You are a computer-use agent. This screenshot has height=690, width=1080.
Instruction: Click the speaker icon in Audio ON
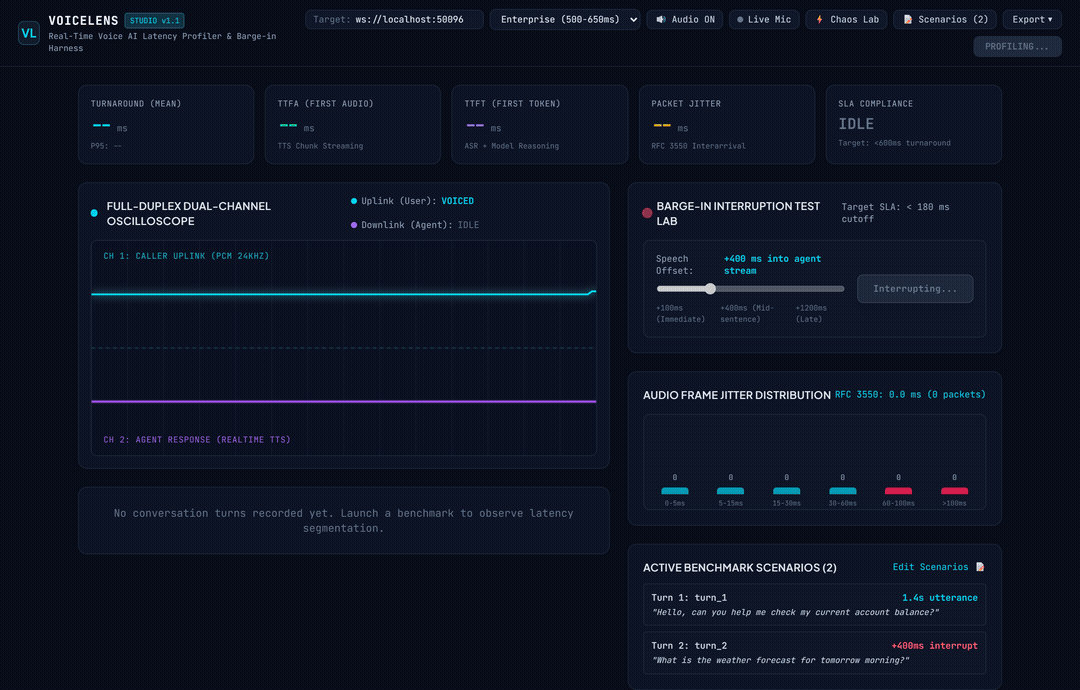[x=661, y=19]
